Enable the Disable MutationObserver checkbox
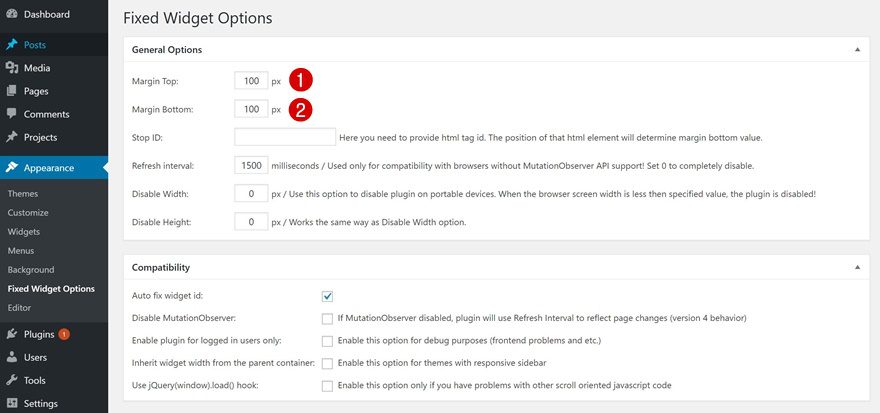880x413 pixels. click(x=327, y=318)
